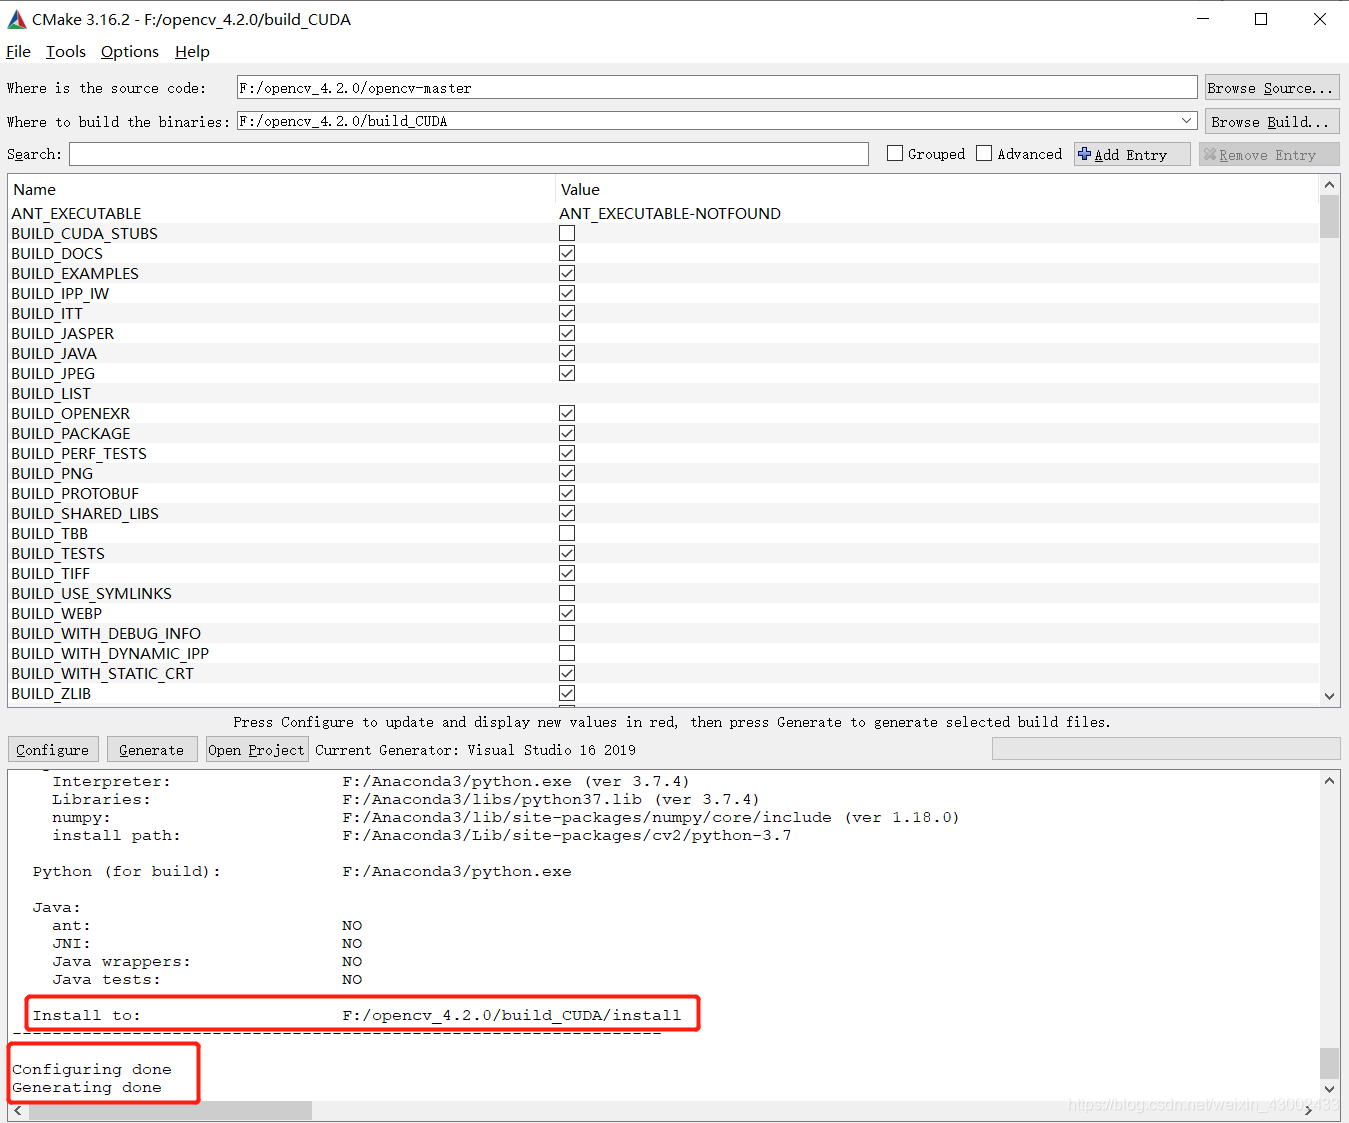
Task: Close the CMake window
Action: (x=1320, y=19)
